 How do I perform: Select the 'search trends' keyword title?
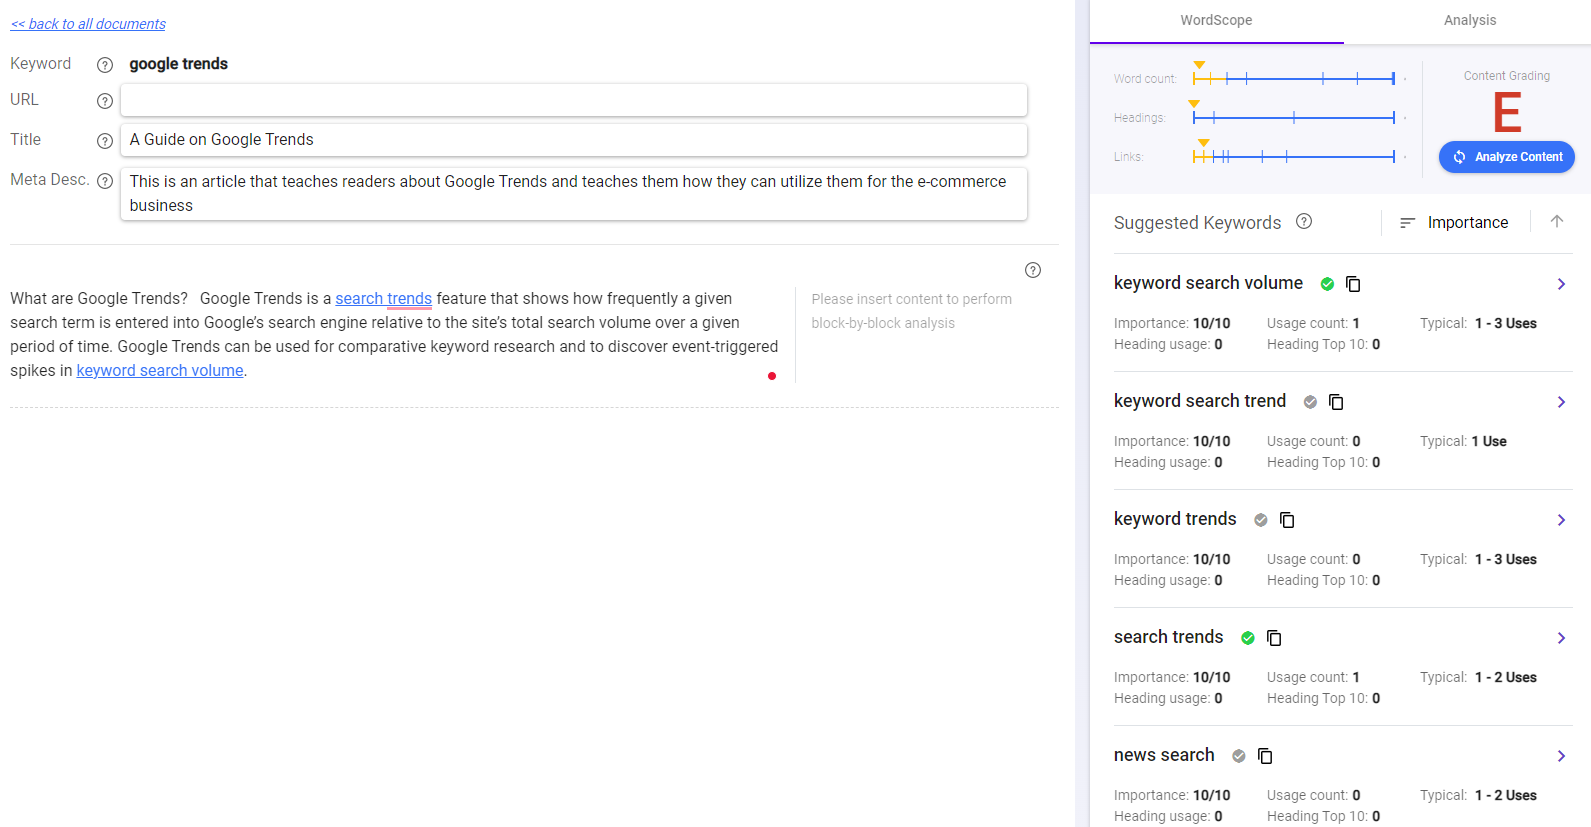click(1168, 637)
